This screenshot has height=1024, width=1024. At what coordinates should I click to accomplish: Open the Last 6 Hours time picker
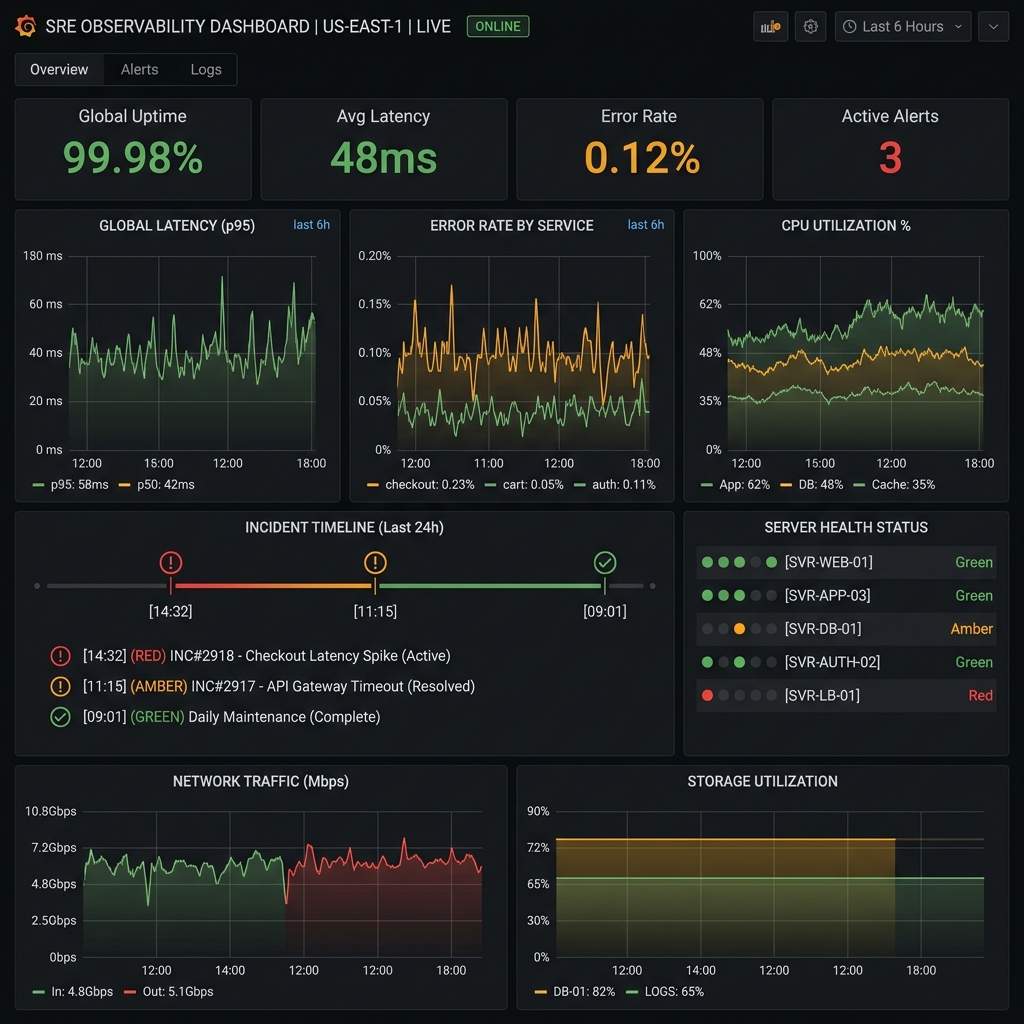click(903, 27)
